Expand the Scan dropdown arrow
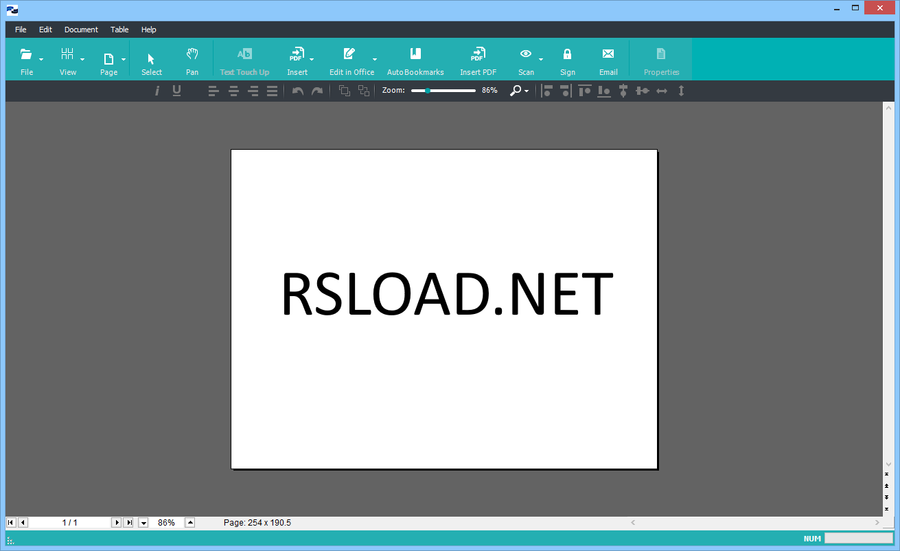 coord(541,59)
